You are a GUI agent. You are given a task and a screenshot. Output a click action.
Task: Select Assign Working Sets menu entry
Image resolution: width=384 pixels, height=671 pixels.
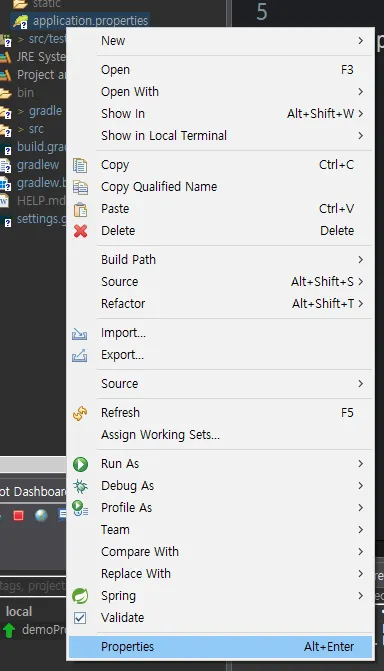pos(220,435)
